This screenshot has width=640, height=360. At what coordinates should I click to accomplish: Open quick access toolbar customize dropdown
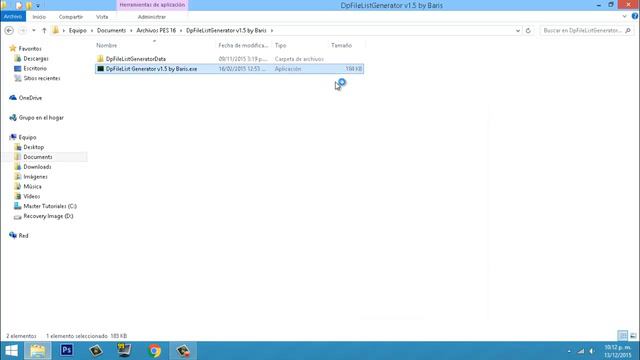coord(38,6)
